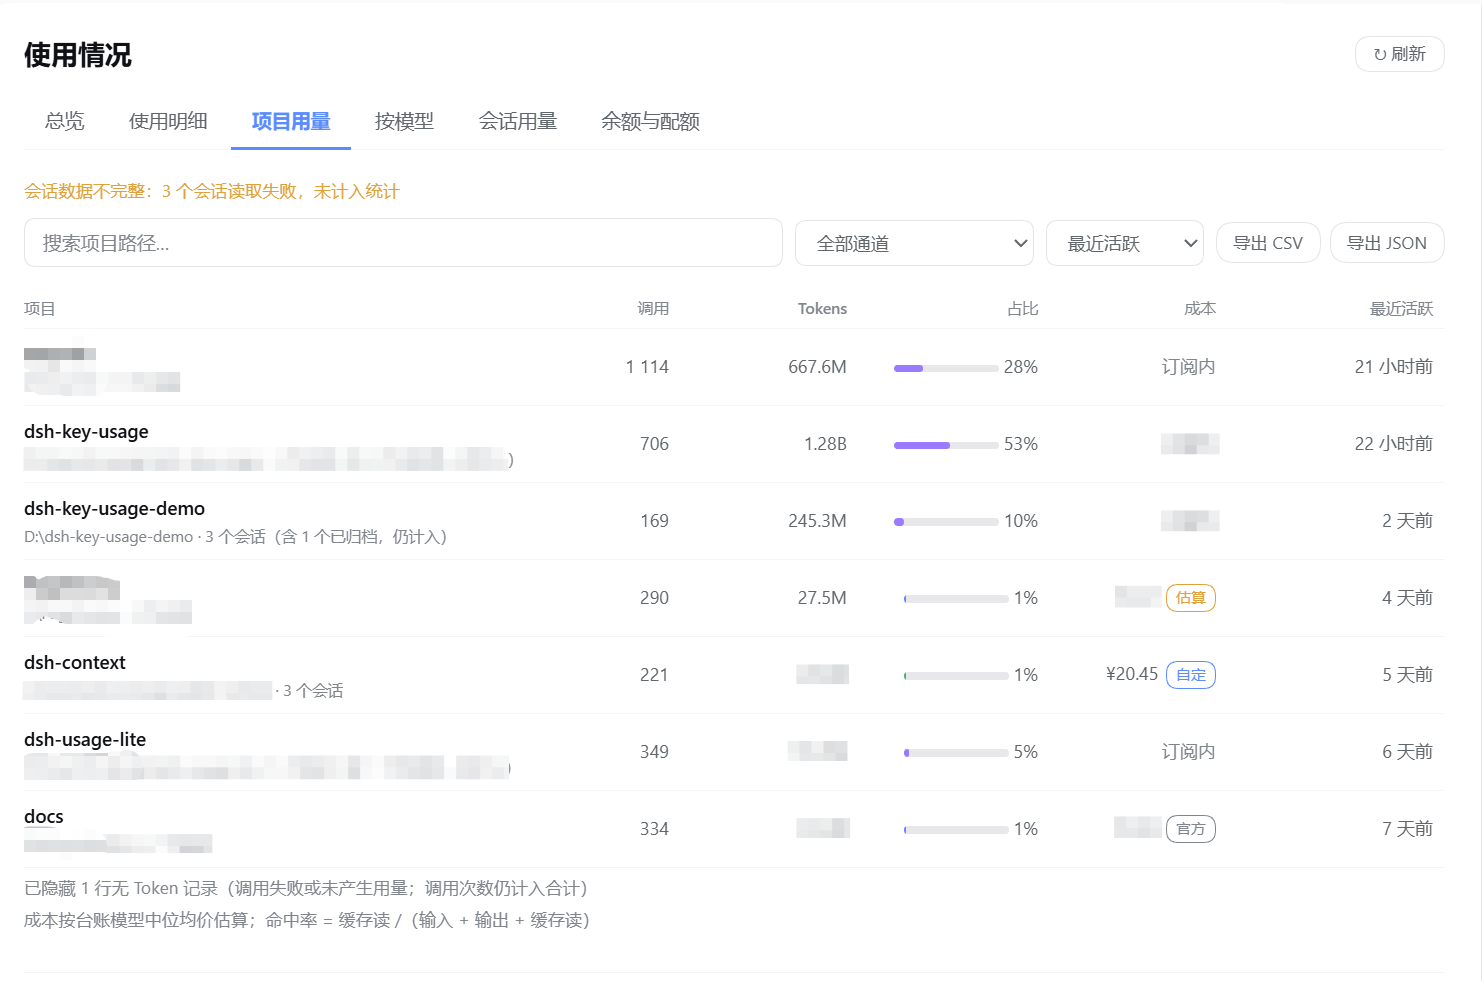
Task: Click the 估算 cost badge
Action: 1191,598
